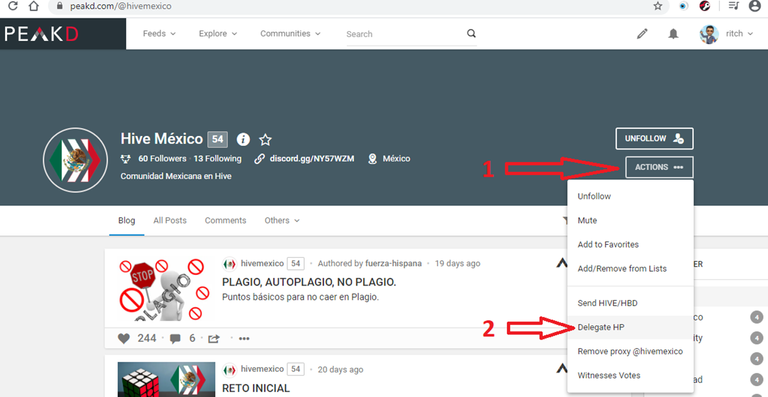Select Mute in actions menu

pos(630,220)
